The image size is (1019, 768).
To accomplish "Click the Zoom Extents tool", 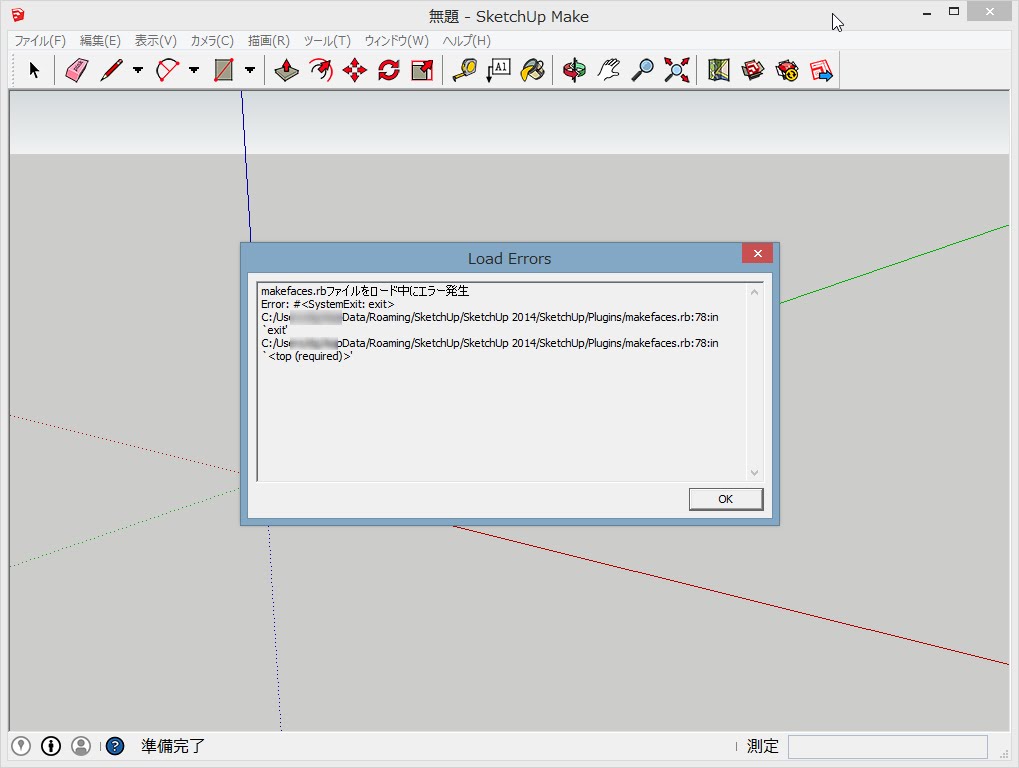I will coord(677,70).
